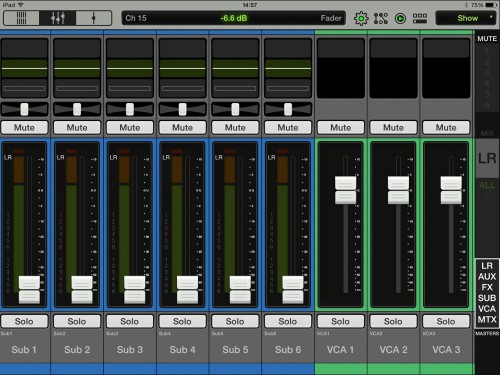Click the VCA 3 fader knob
This screenshot has height=375, width=500.
click(451, 190)
